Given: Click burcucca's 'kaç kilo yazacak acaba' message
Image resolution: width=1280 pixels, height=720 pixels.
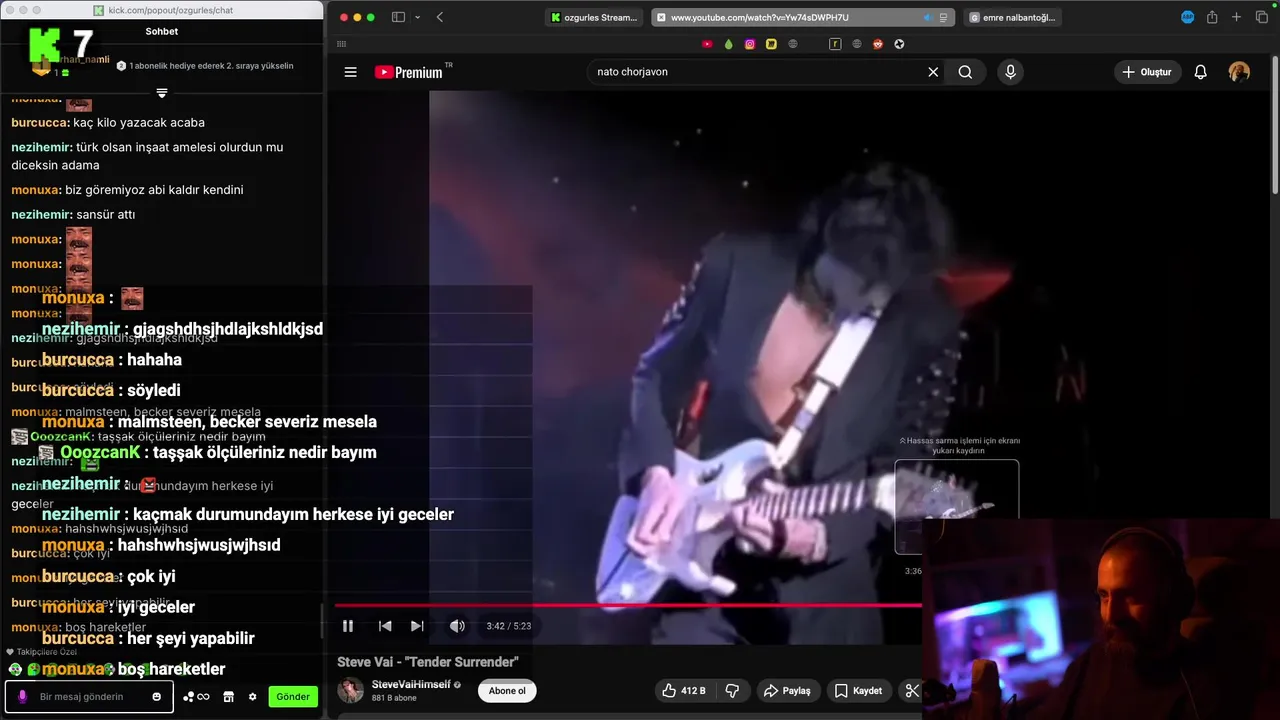Looking at the screenshot, I should click(108, 122).
